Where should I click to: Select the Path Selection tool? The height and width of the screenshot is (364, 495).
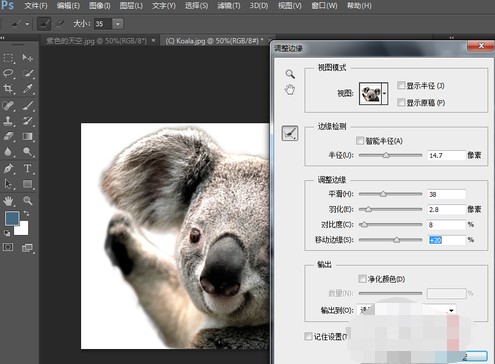[8, 184]
